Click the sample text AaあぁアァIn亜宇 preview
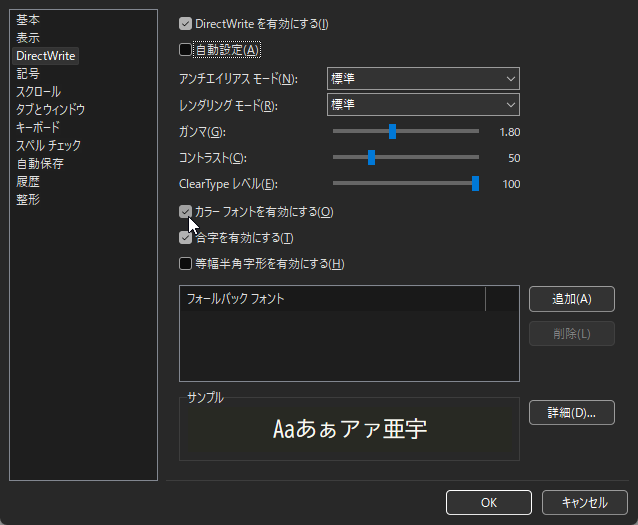Viewport: 638px width, 525px height. (x=350, y=429)
